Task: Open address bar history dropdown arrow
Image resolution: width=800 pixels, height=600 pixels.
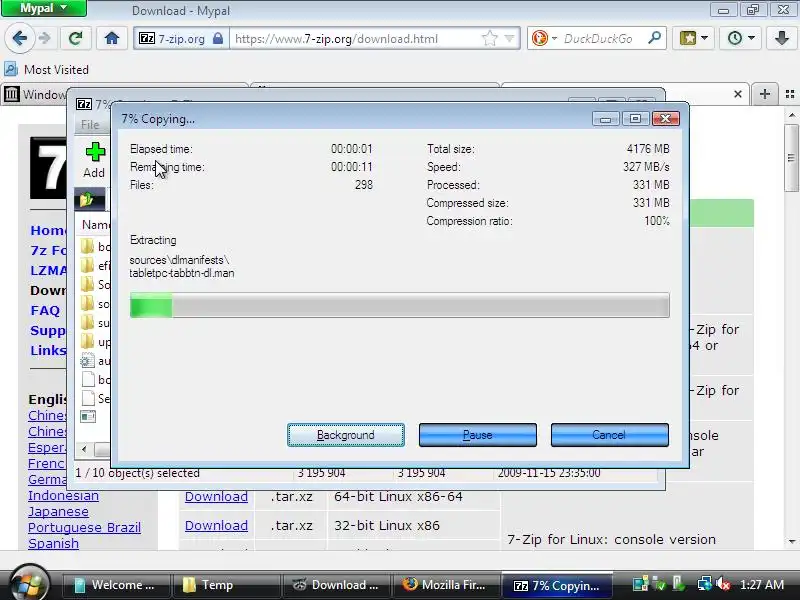Action: coord(509,38)
